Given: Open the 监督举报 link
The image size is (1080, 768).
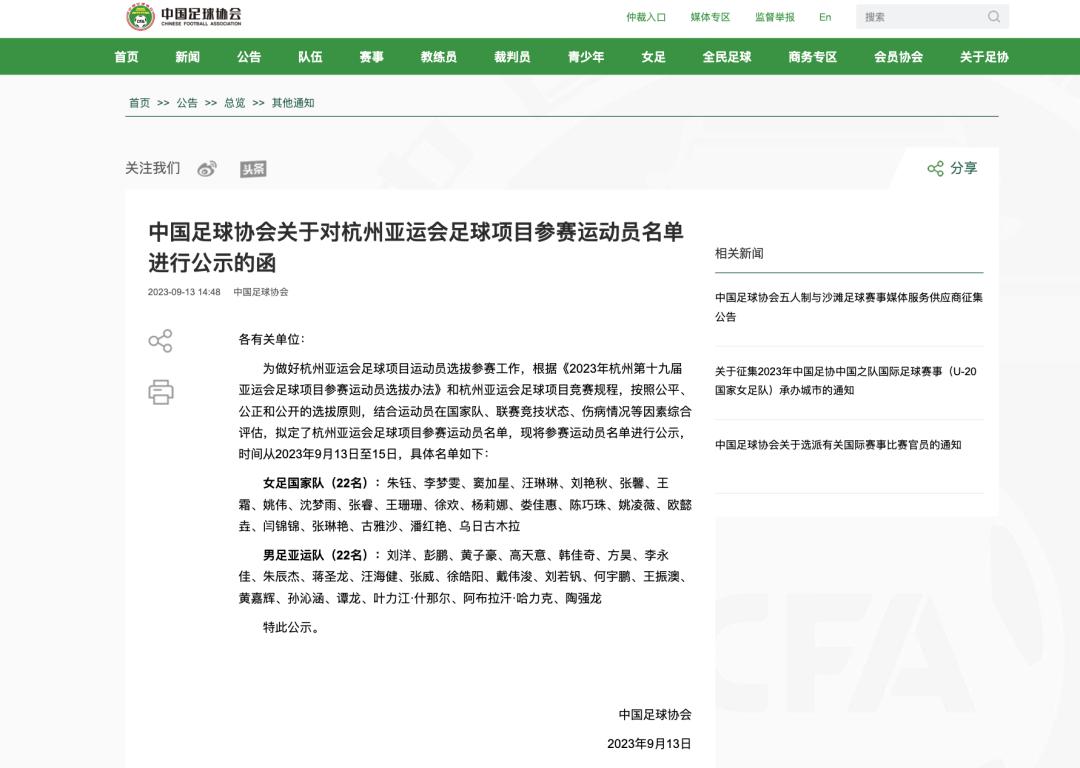Looking at the screenshot, I should click(x=775, y=17).
